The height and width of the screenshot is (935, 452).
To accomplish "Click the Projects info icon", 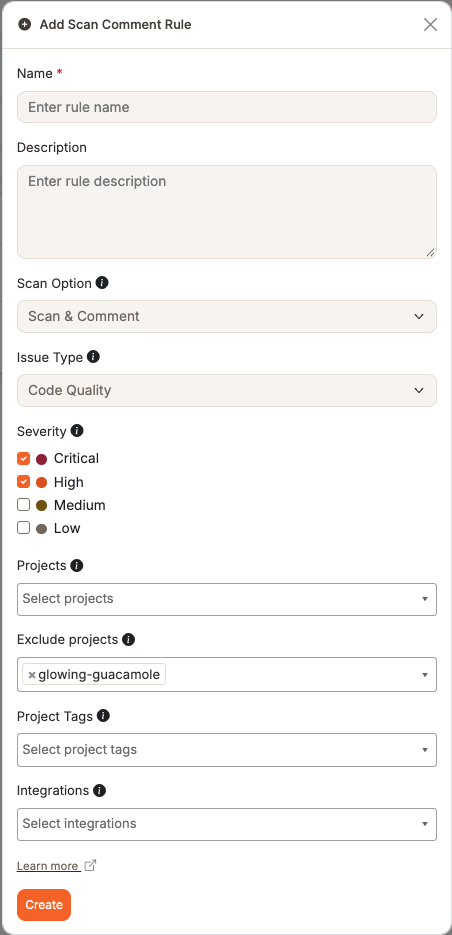I will pos(76,565).
